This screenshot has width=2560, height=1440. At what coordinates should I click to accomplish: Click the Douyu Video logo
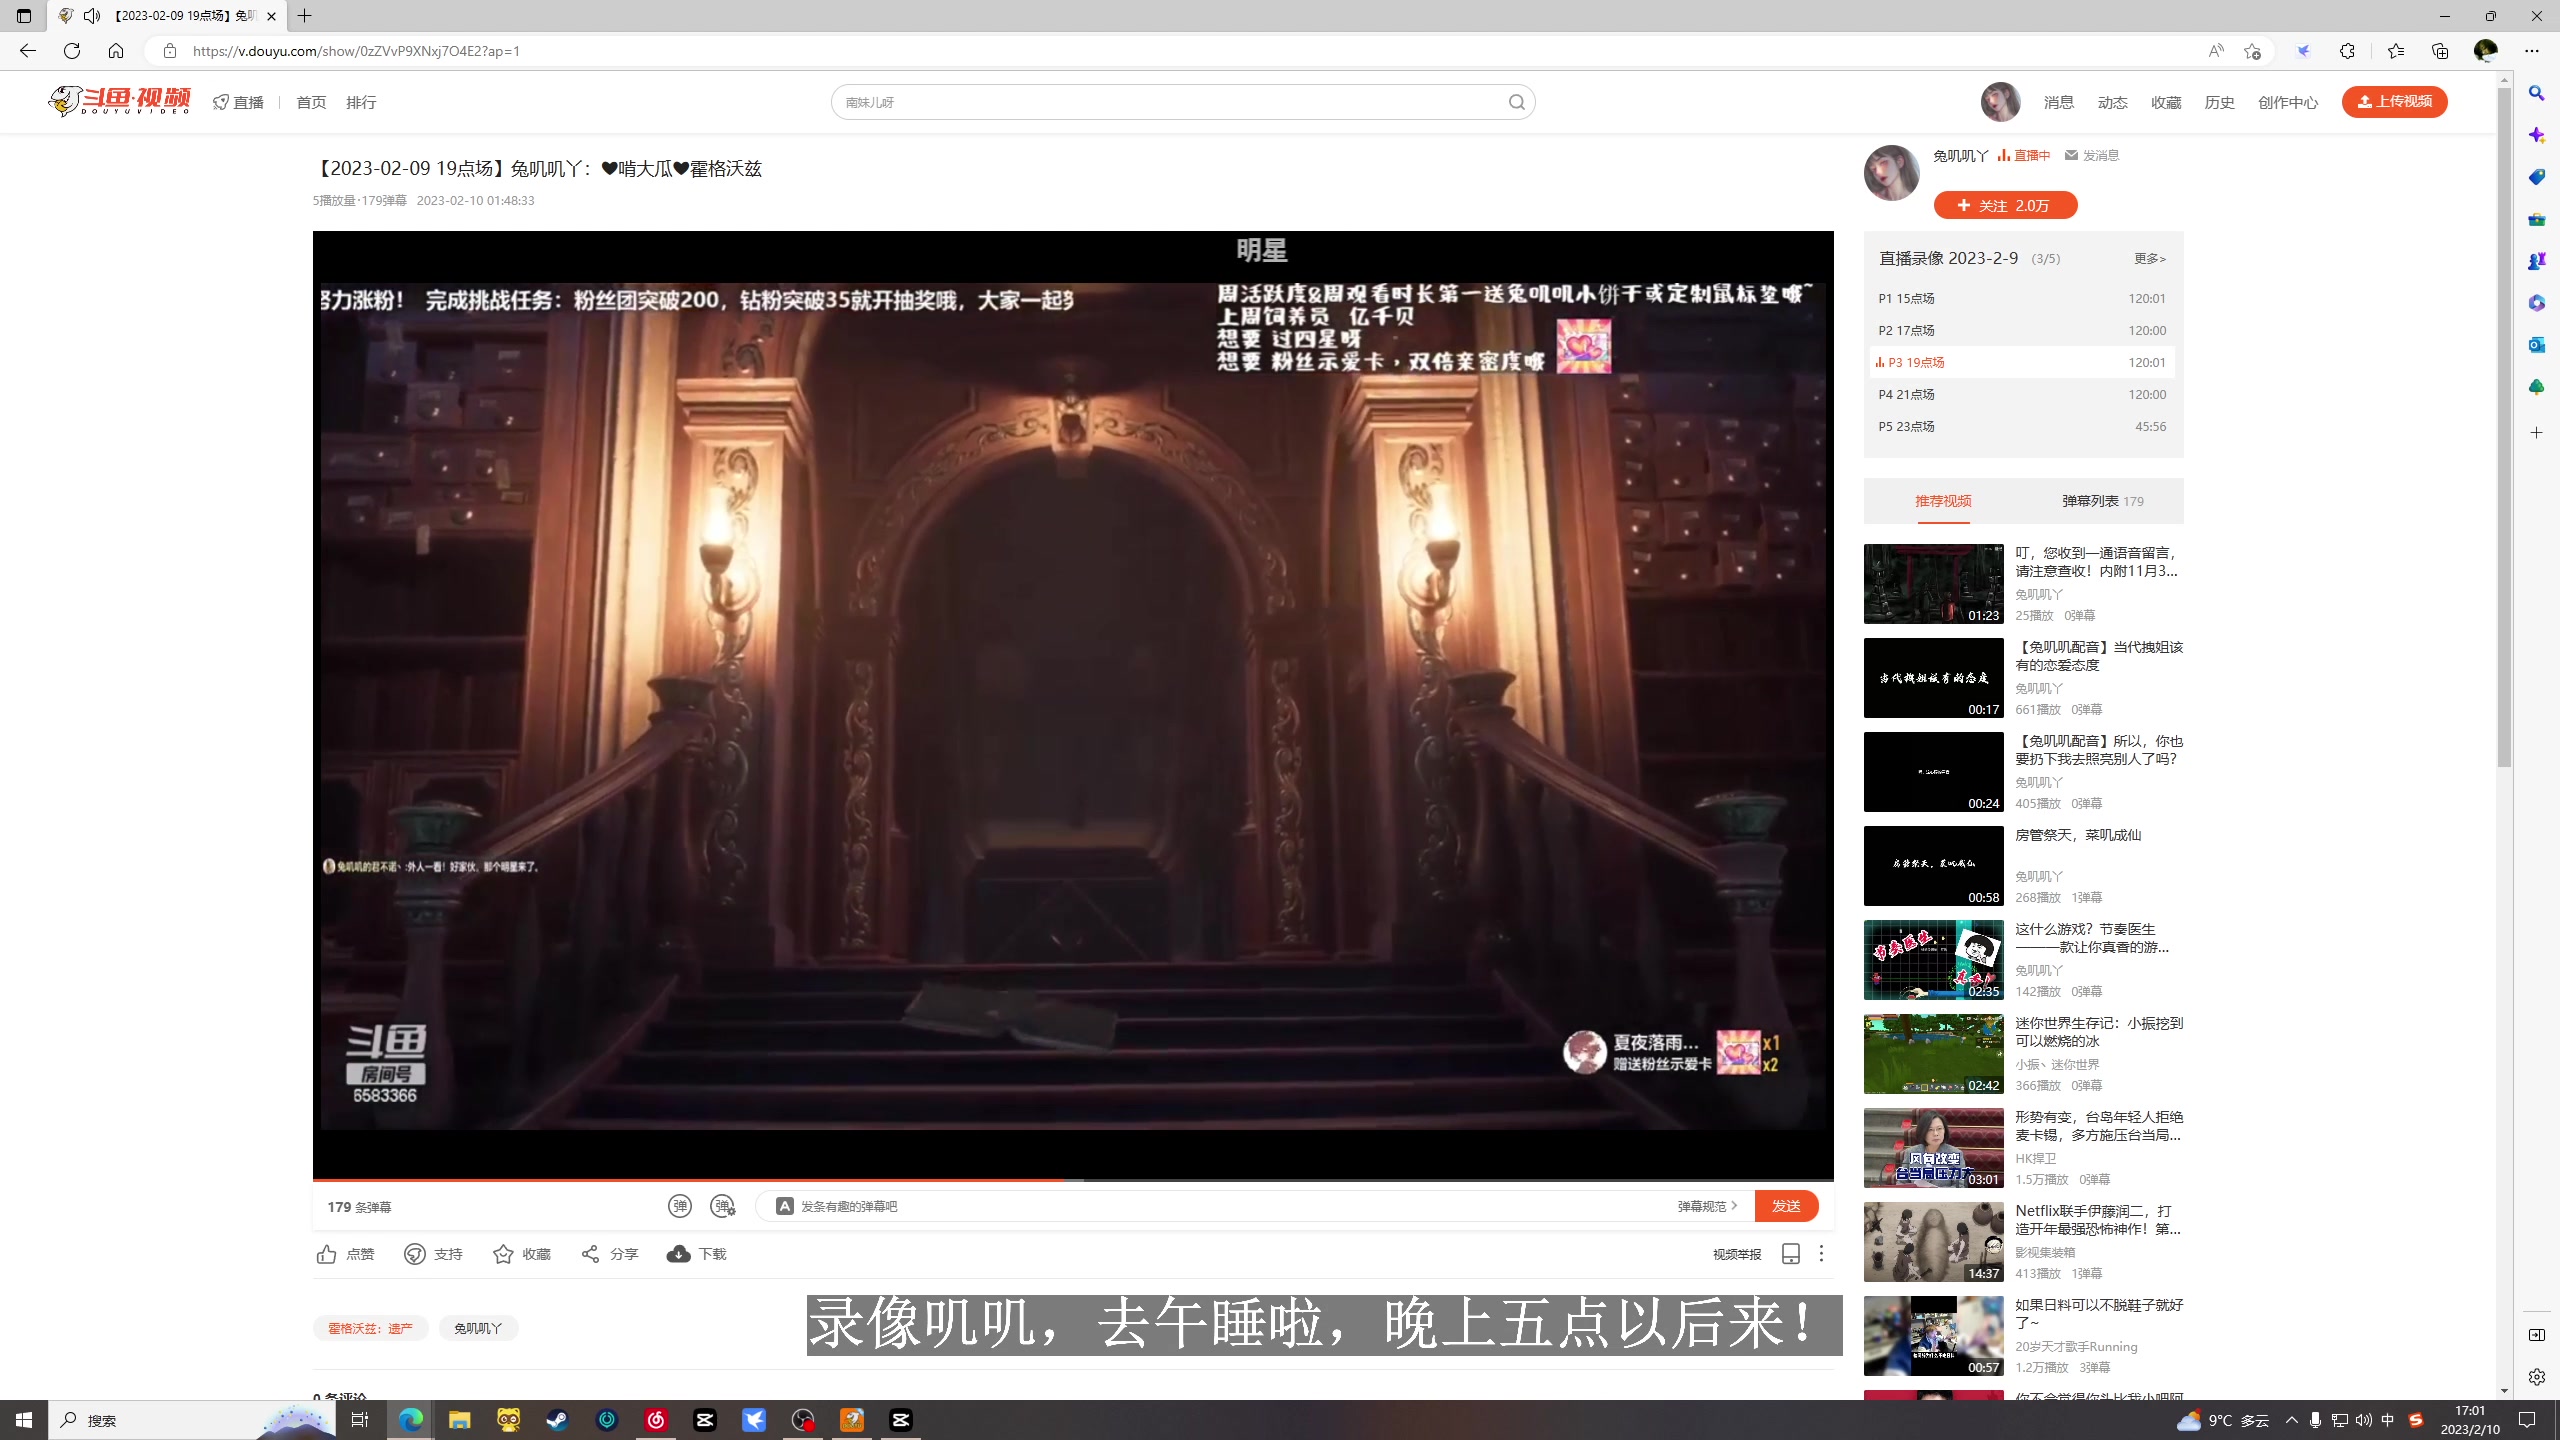click(119, 101)
